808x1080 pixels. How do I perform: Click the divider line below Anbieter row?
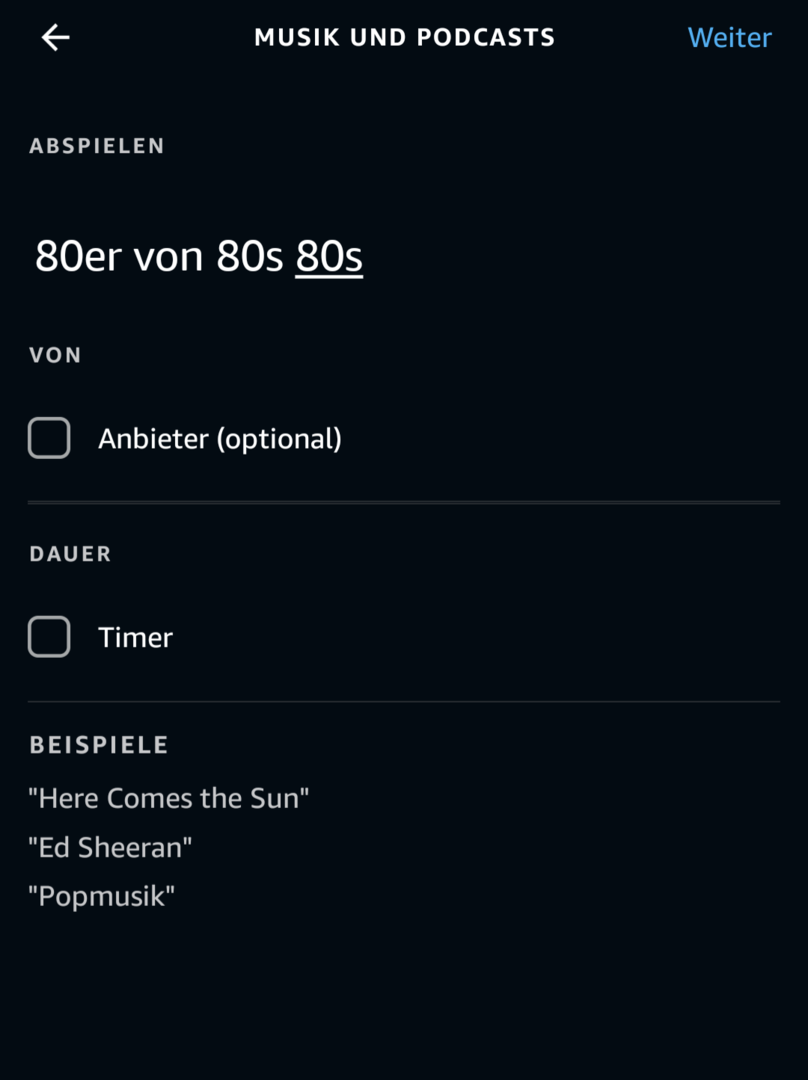point(404,502)
